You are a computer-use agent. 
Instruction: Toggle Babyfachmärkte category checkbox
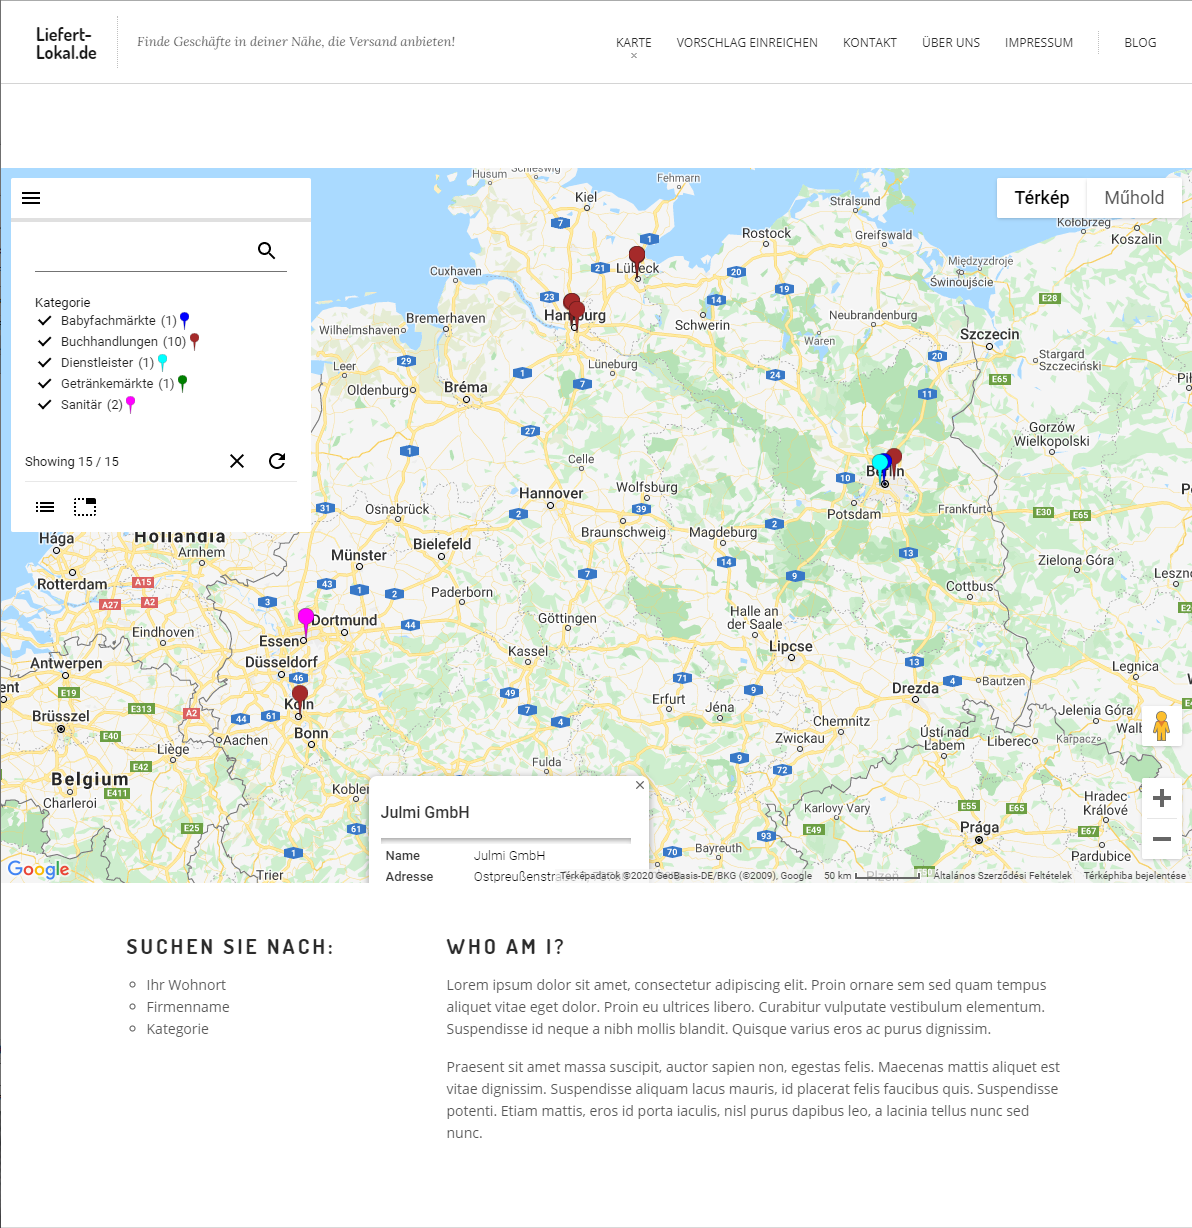point(44,320)
